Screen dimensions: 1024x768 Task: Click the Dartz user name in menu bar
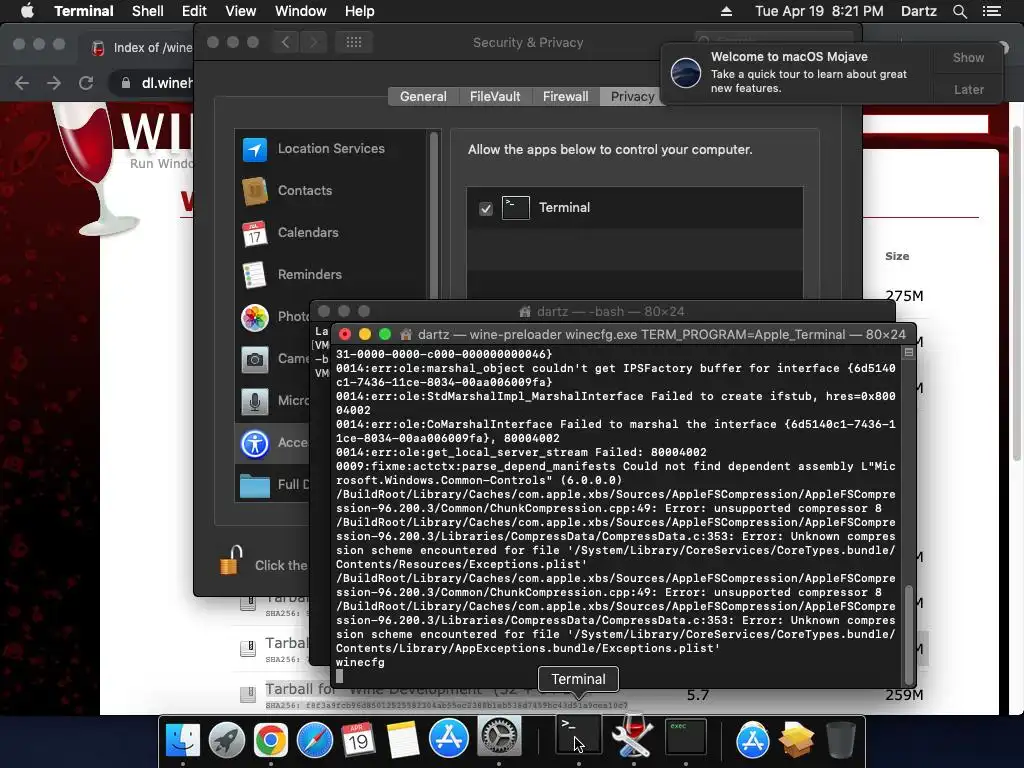coord(918,11)
